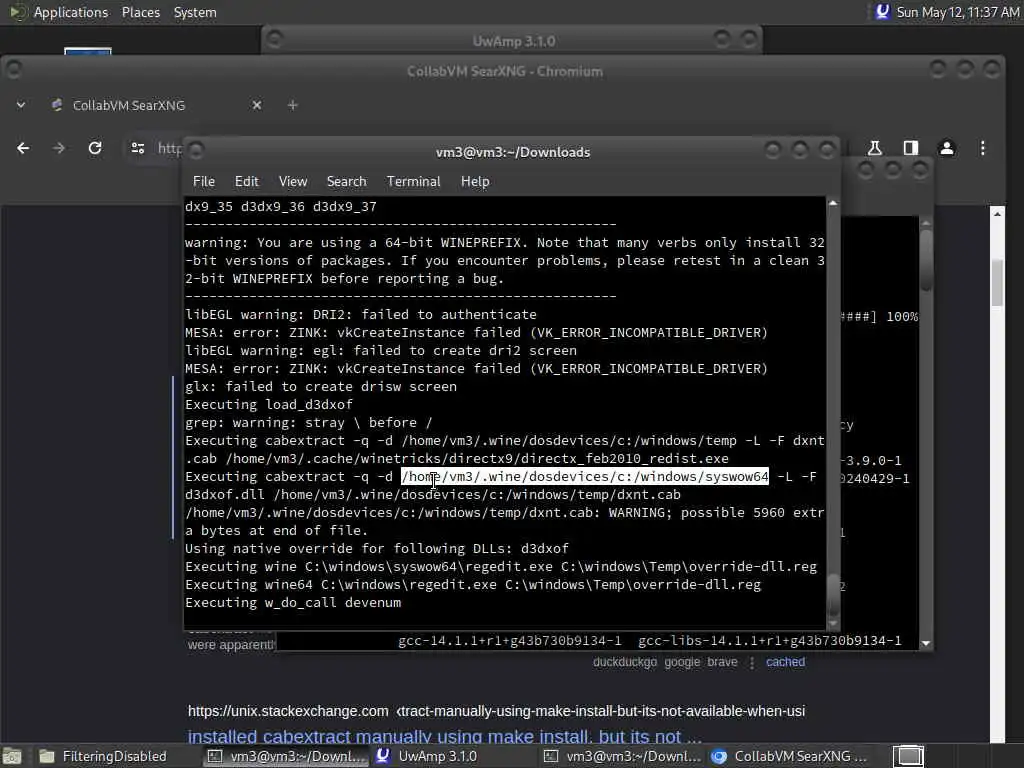Switch to UwAmp 3.1.0 taskbar item
This screenshot has height=768, width=1024.
(x=428, y=756)
